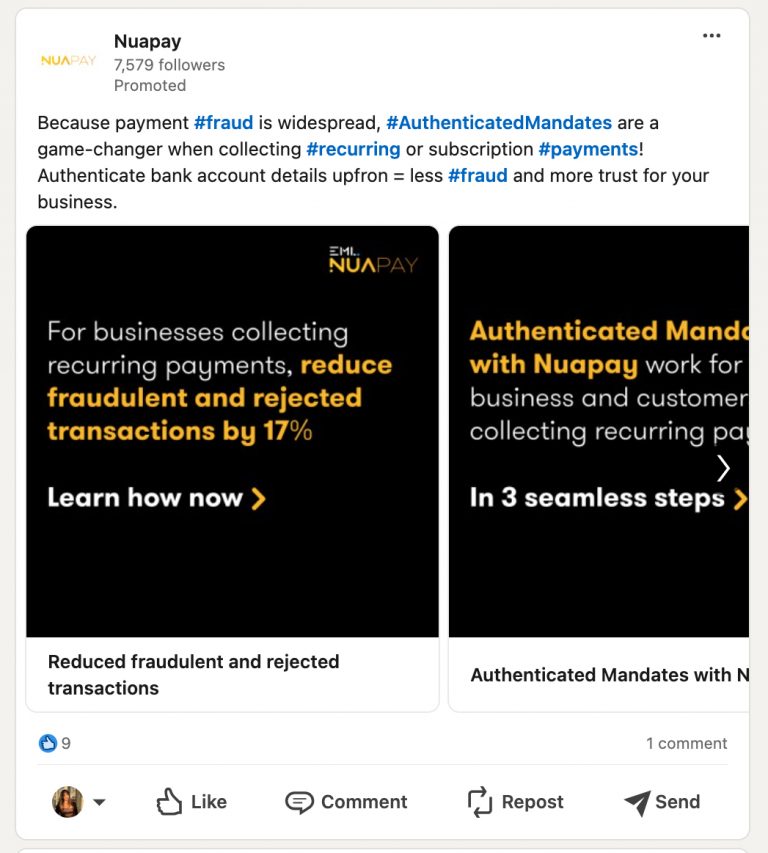Click the blue like reaction icon
Viewport: 768px width, 853px height.
[48, 743]
